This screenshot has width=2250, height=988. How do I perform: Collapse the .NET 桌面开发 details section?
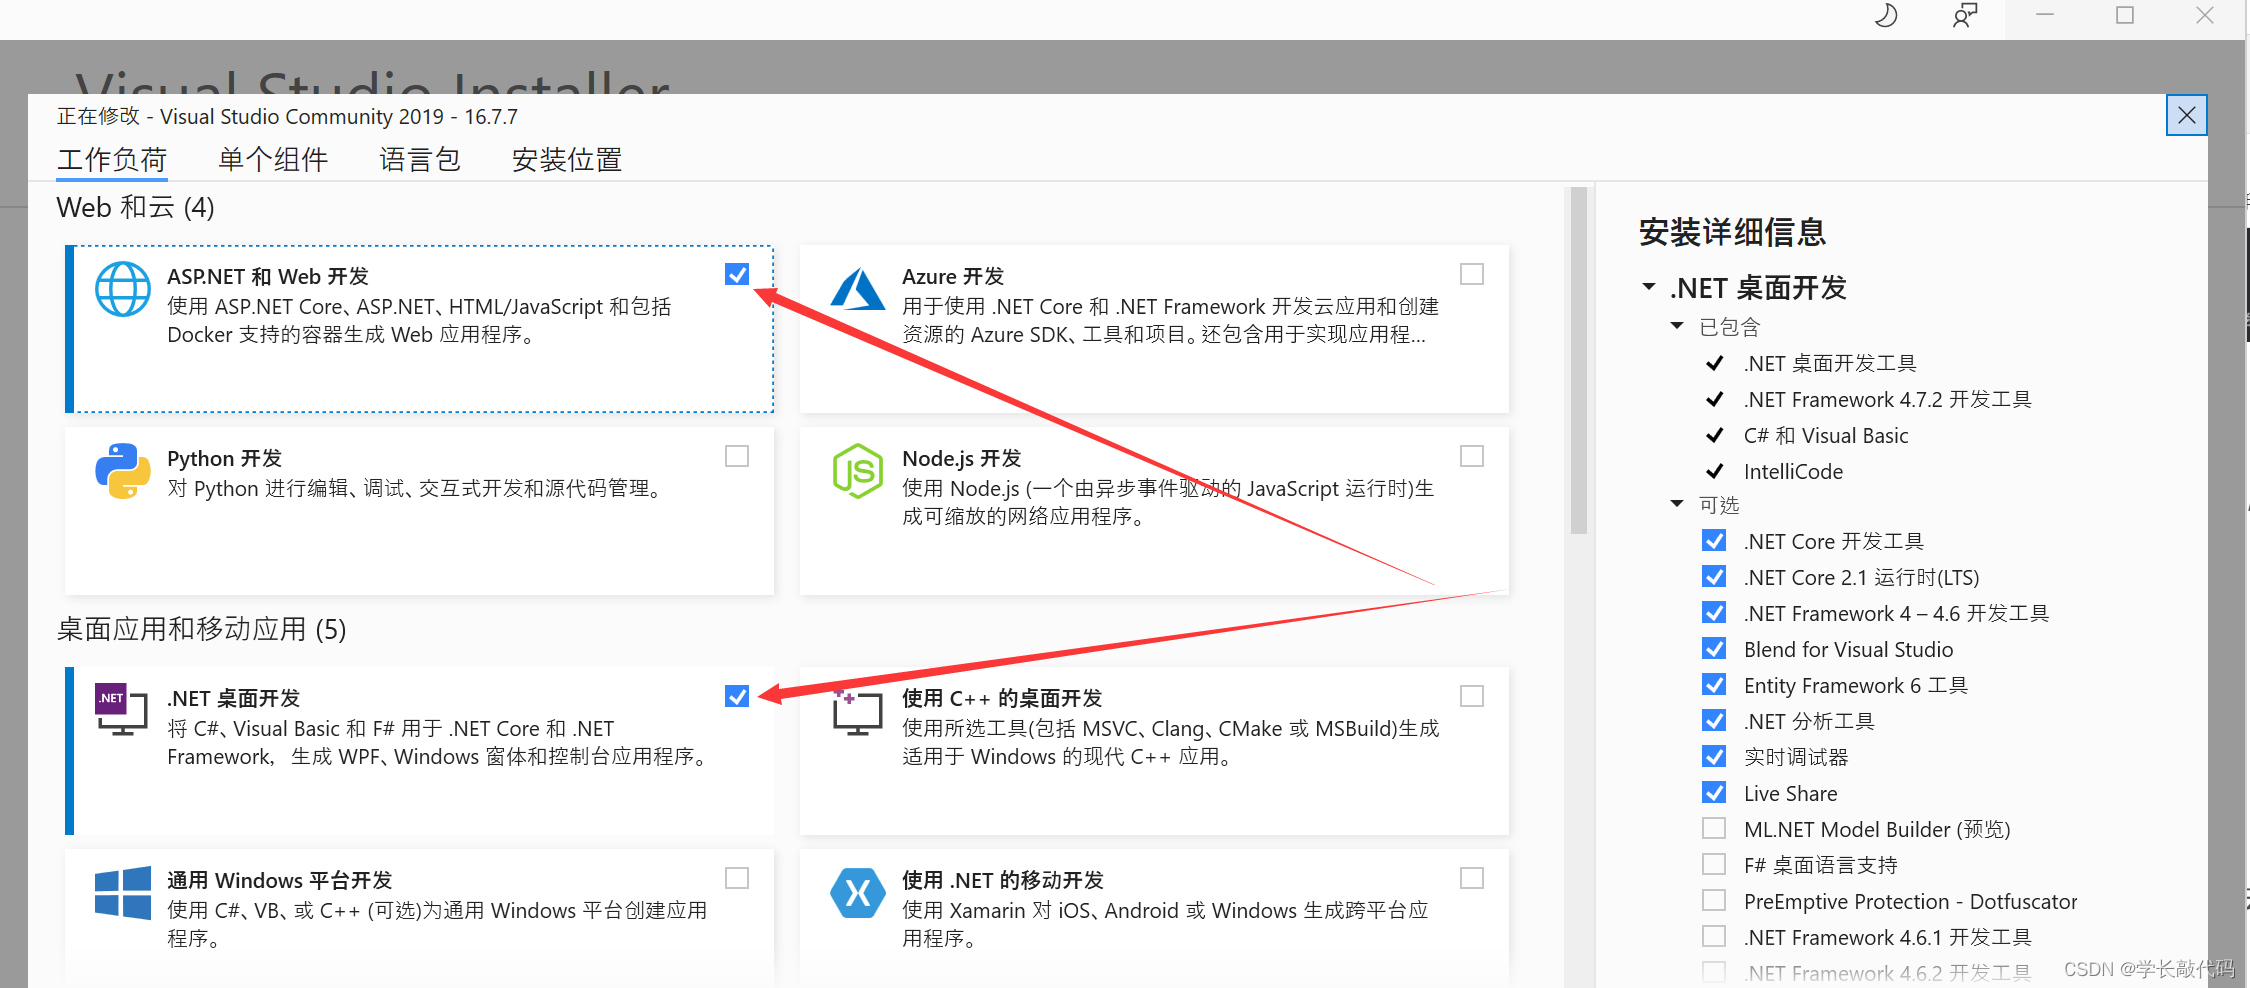(x=1649, y=288)
